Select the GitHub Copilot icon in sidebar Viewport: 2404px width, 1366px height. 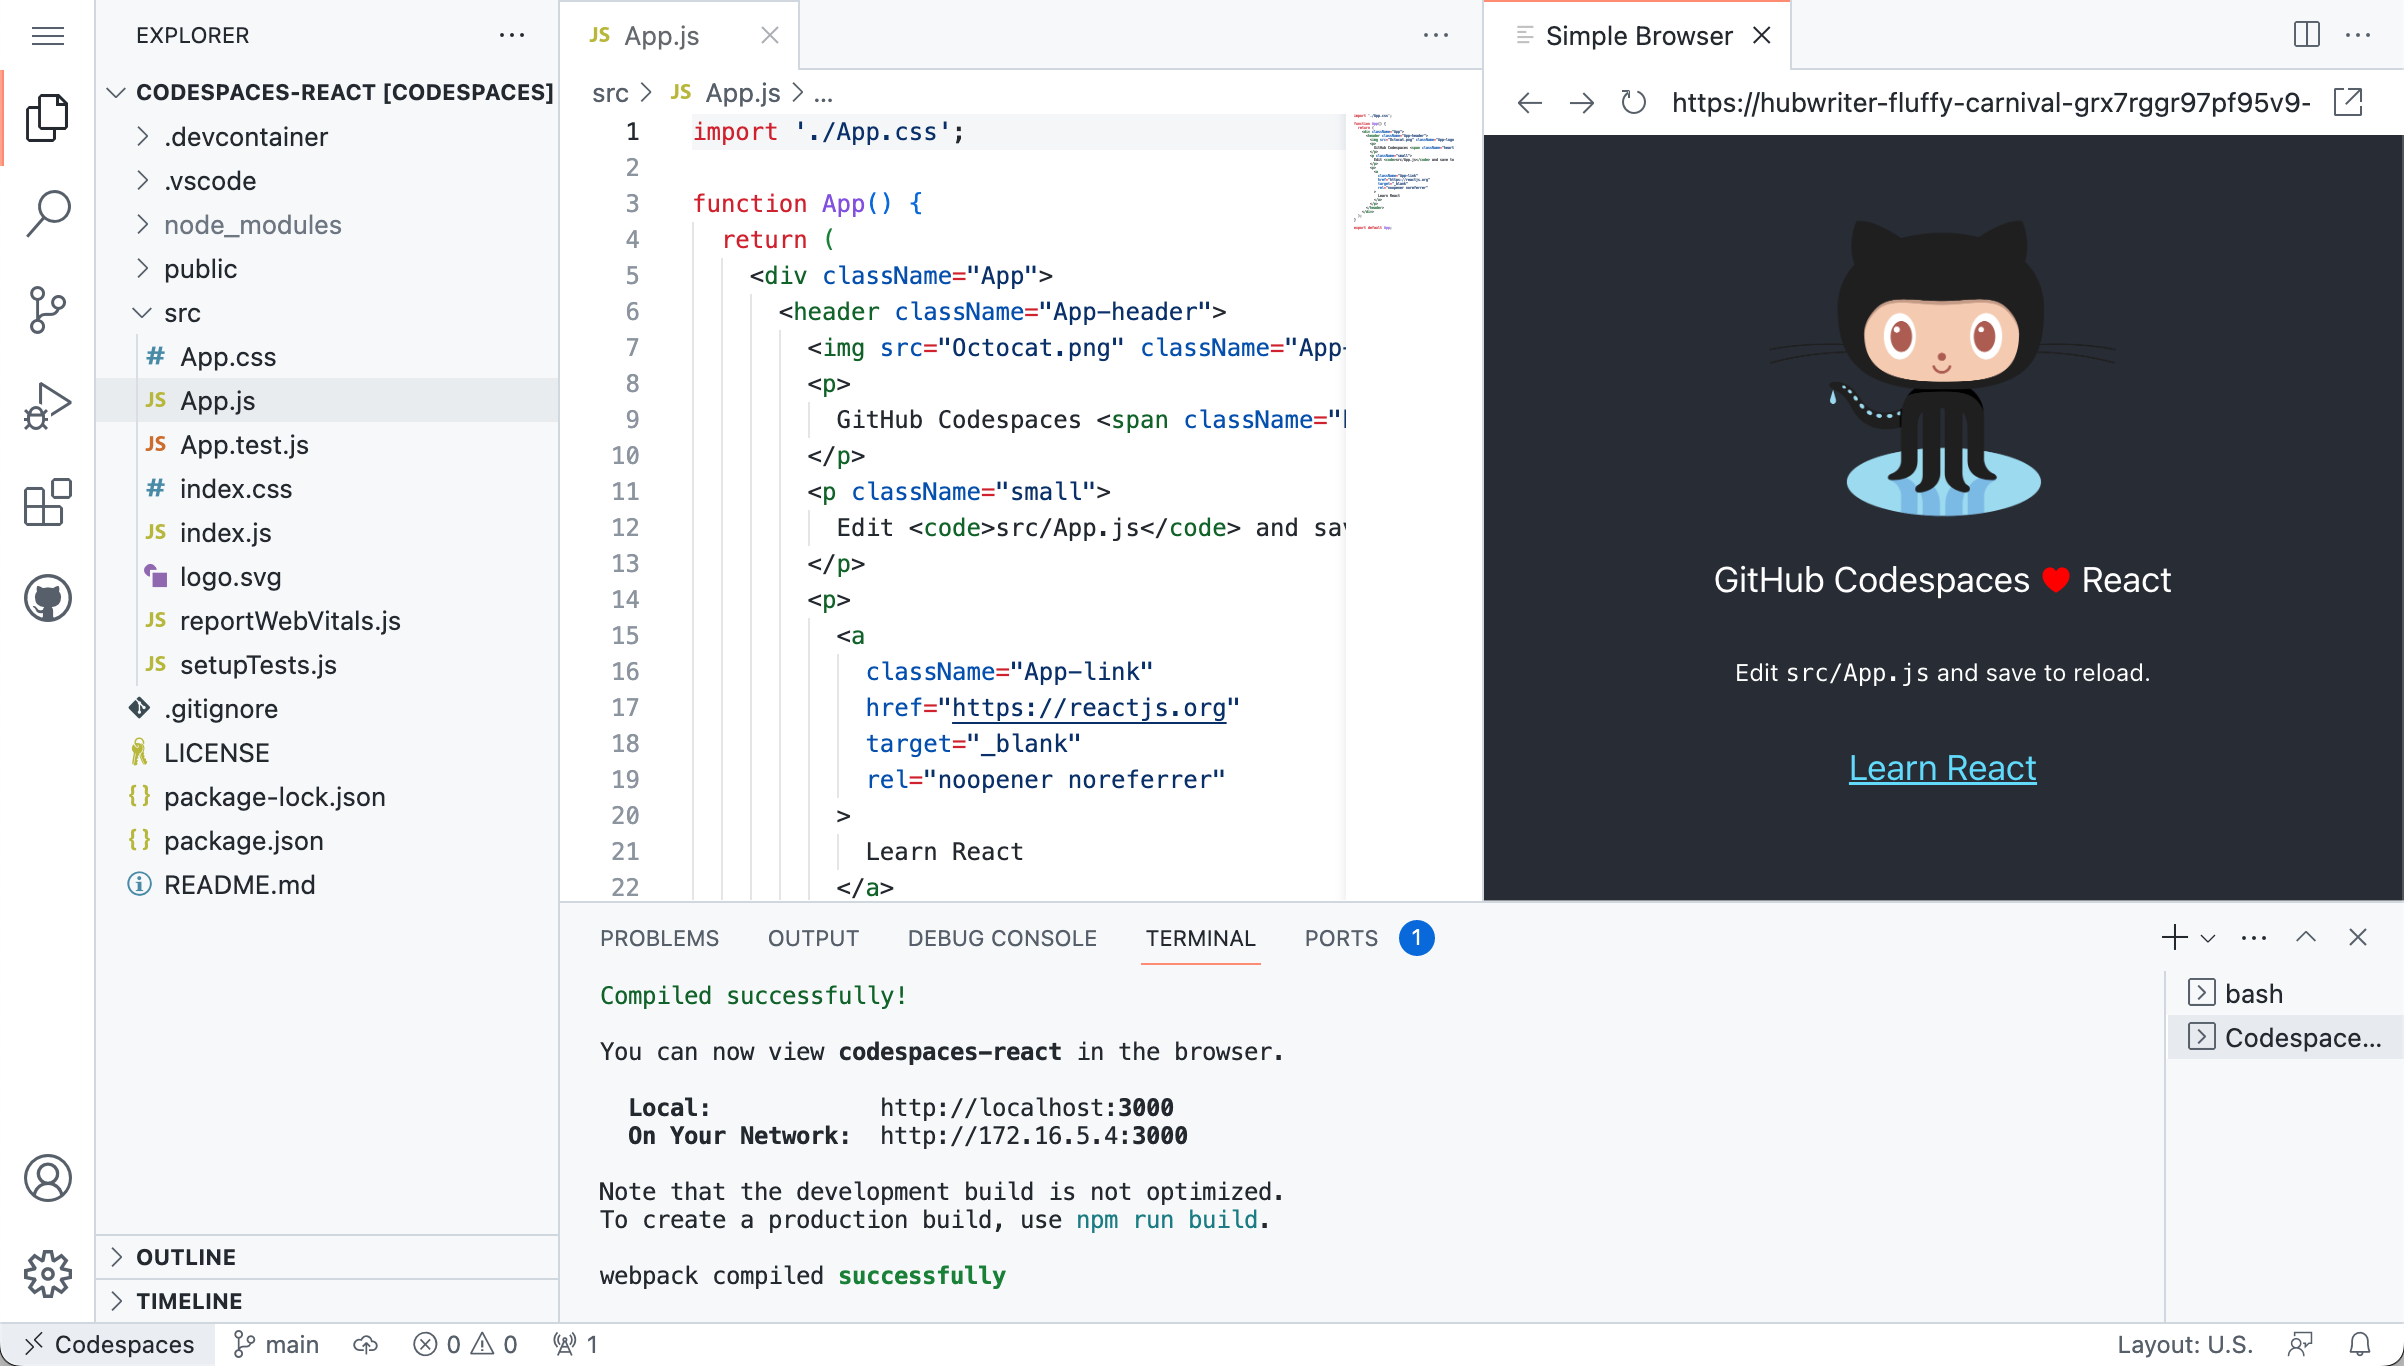pyautogui.click(x=48, y=598)
